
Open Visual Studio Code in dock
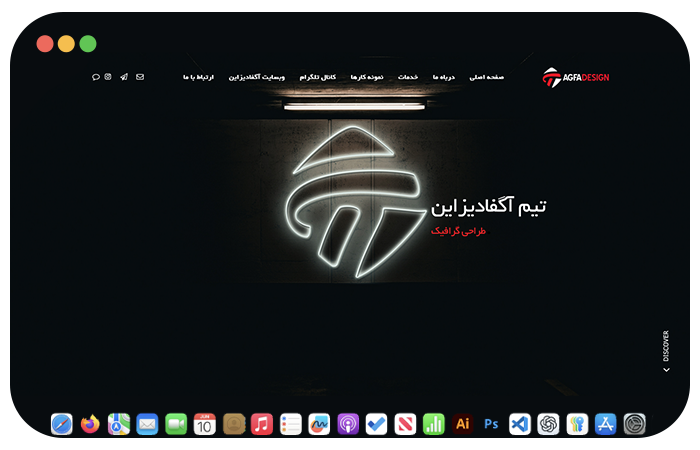[x=519, y=424]
